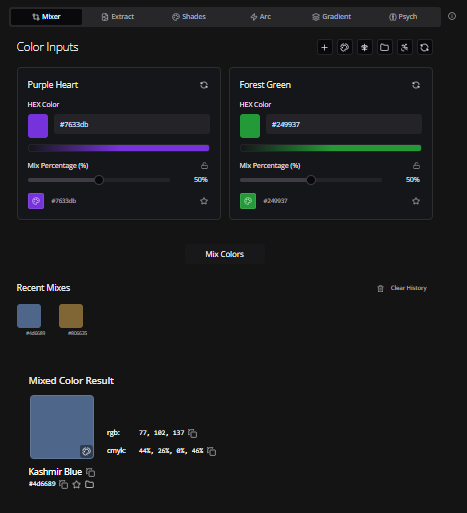
Task: Click the #4d6689 hex text in result
Action: [x=42, y=484]
